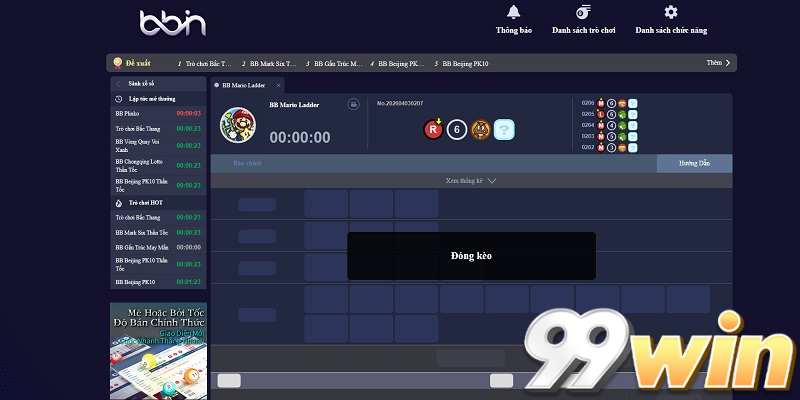Viewport: 800px width, 400px height.
Task: Click the large question mark block
Action: click(x=504, y=130)
